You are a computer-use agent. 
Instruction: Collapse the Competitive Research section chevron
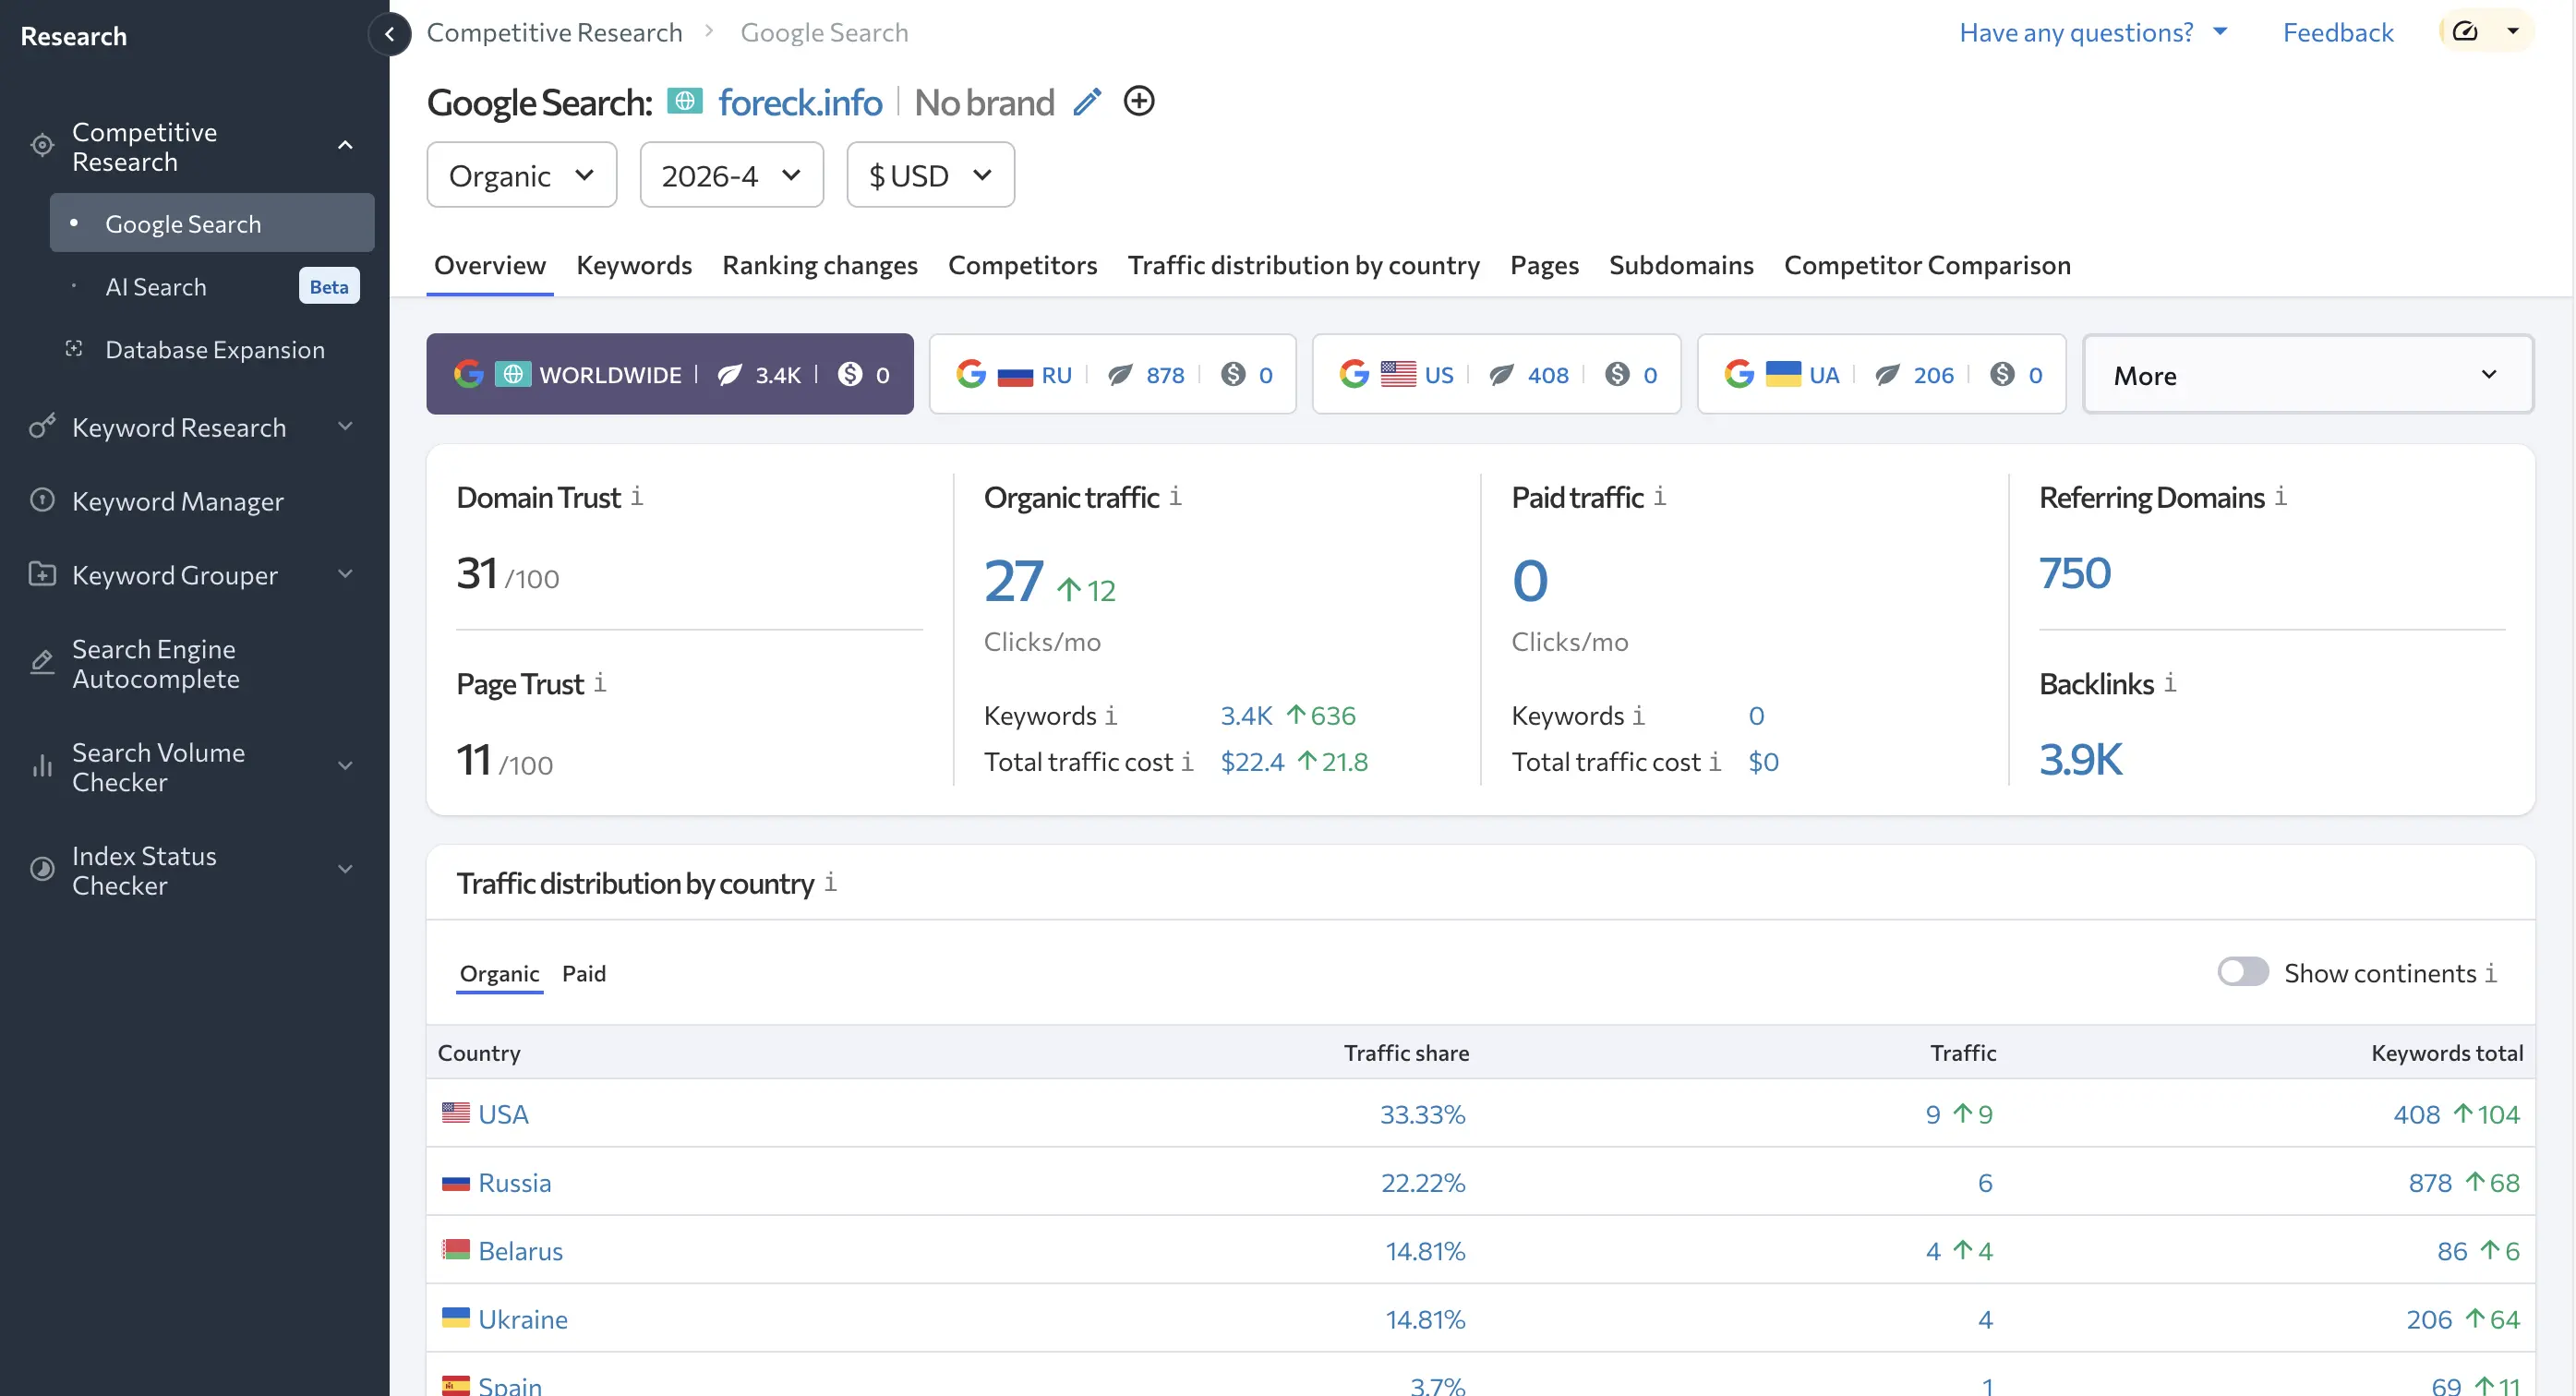click(345, 146)
